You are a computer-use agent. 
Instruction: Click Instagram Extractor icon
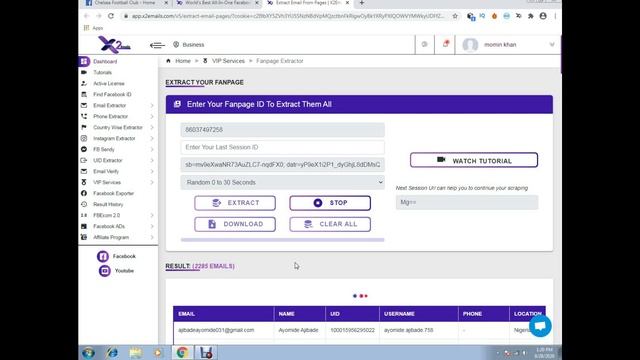click(84, 138)
